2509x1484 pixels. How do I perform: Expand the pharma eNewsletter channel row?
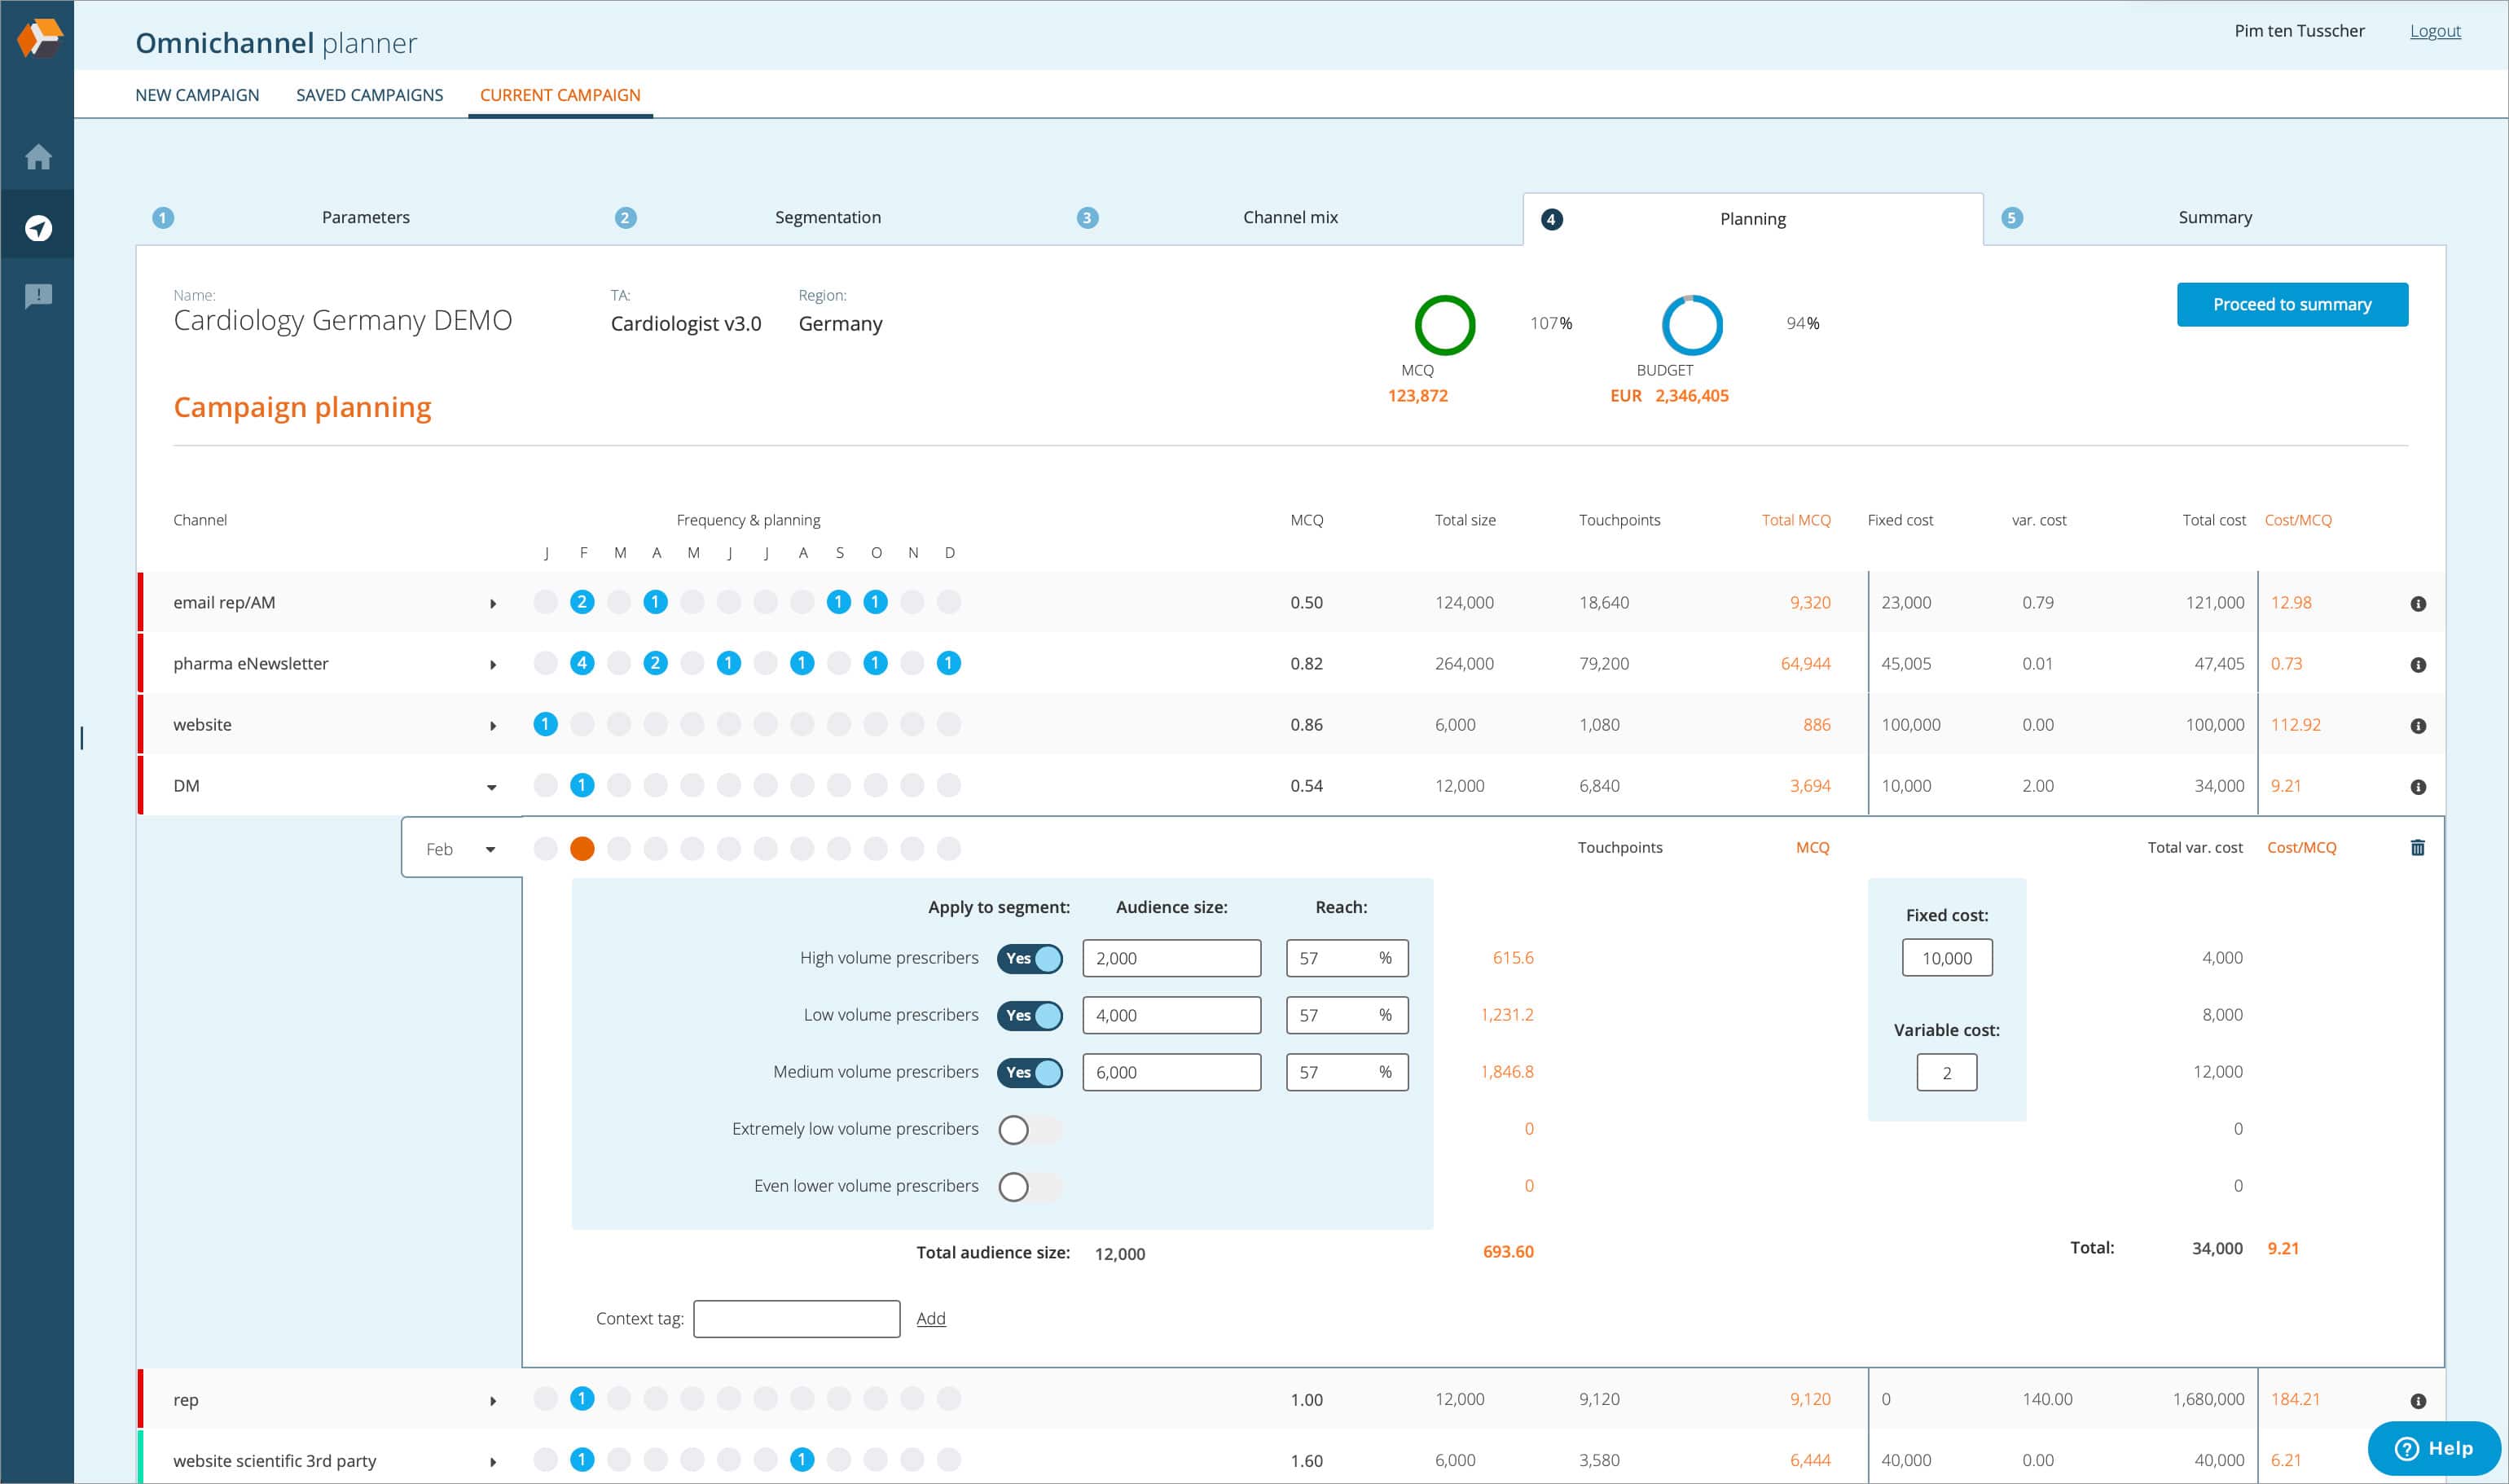492,665
